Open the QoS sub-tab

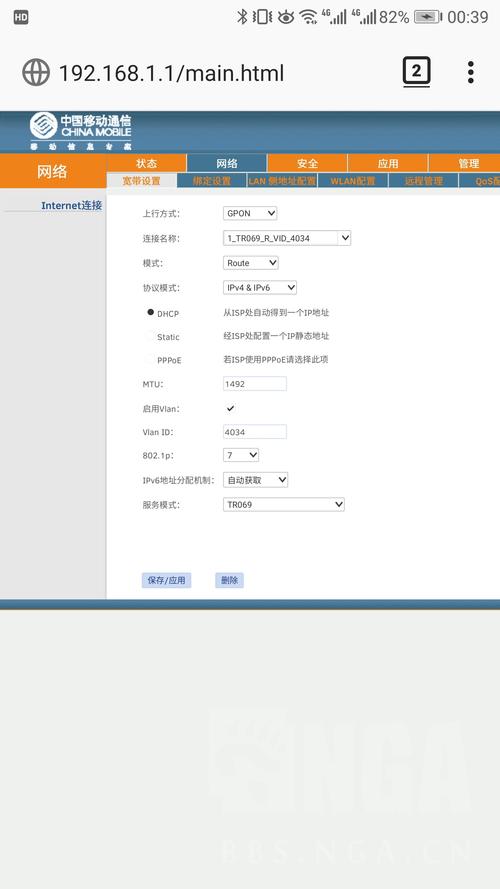pyautogui.click(x=480, y=181)
